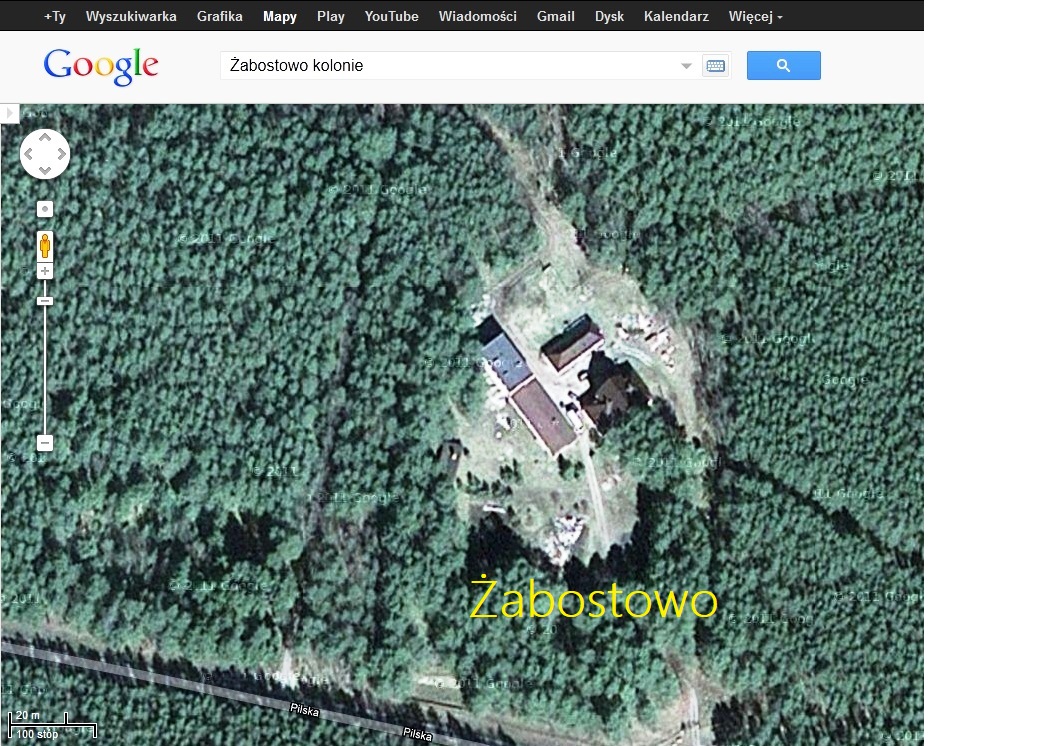Open the on-screen keyboard input tool
Screen dimensions: 1055x746
715,66
